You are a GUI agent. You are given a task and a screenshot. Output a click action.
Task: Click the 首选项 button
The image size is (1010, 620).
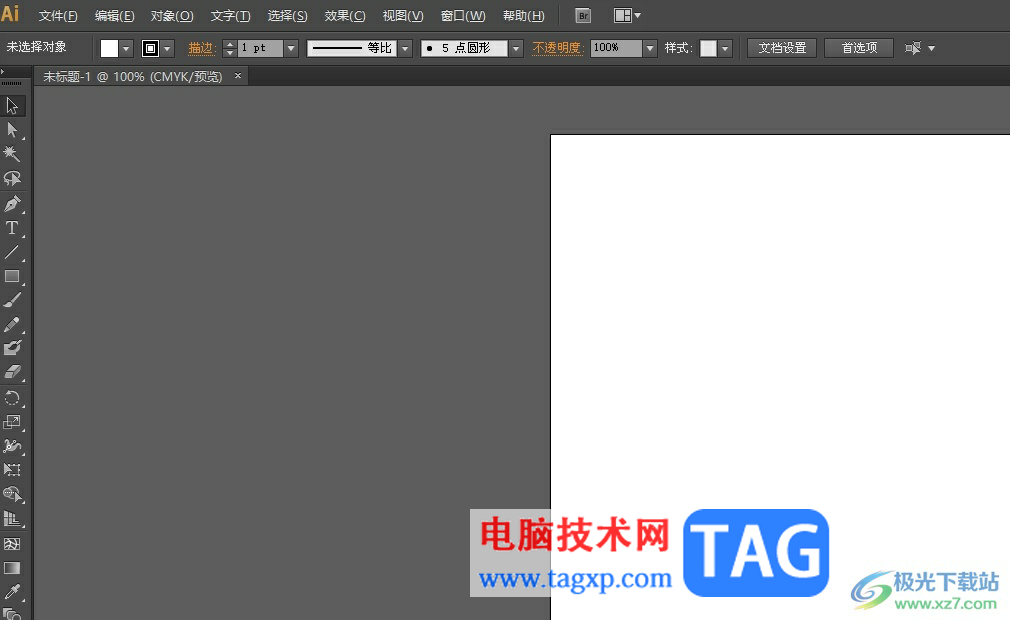pos(859,48)
